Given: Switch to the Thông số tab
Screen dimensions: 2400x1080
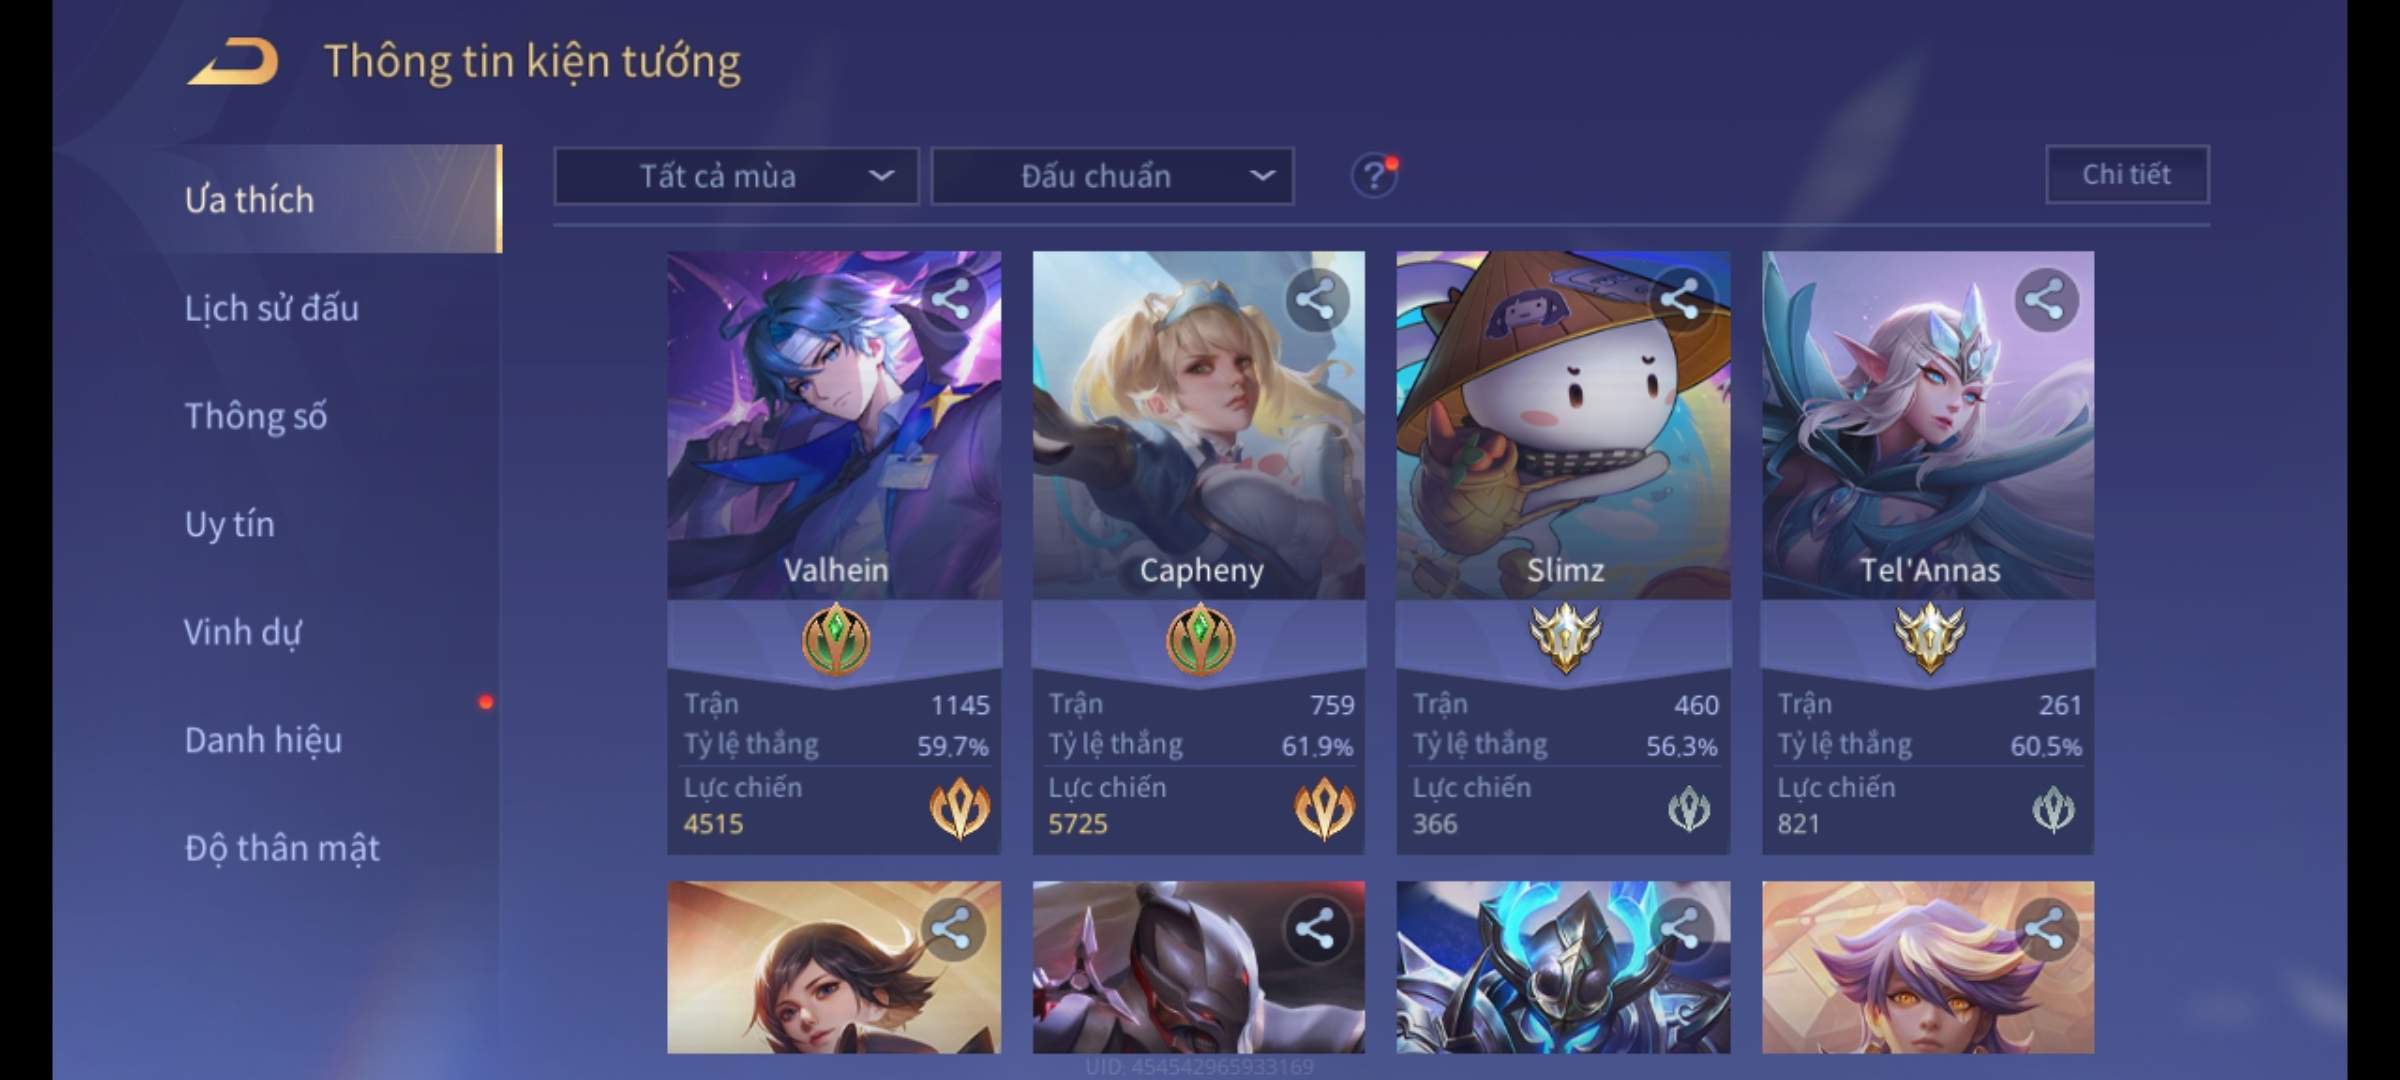Looking at the screenshot, I should 256,416.
